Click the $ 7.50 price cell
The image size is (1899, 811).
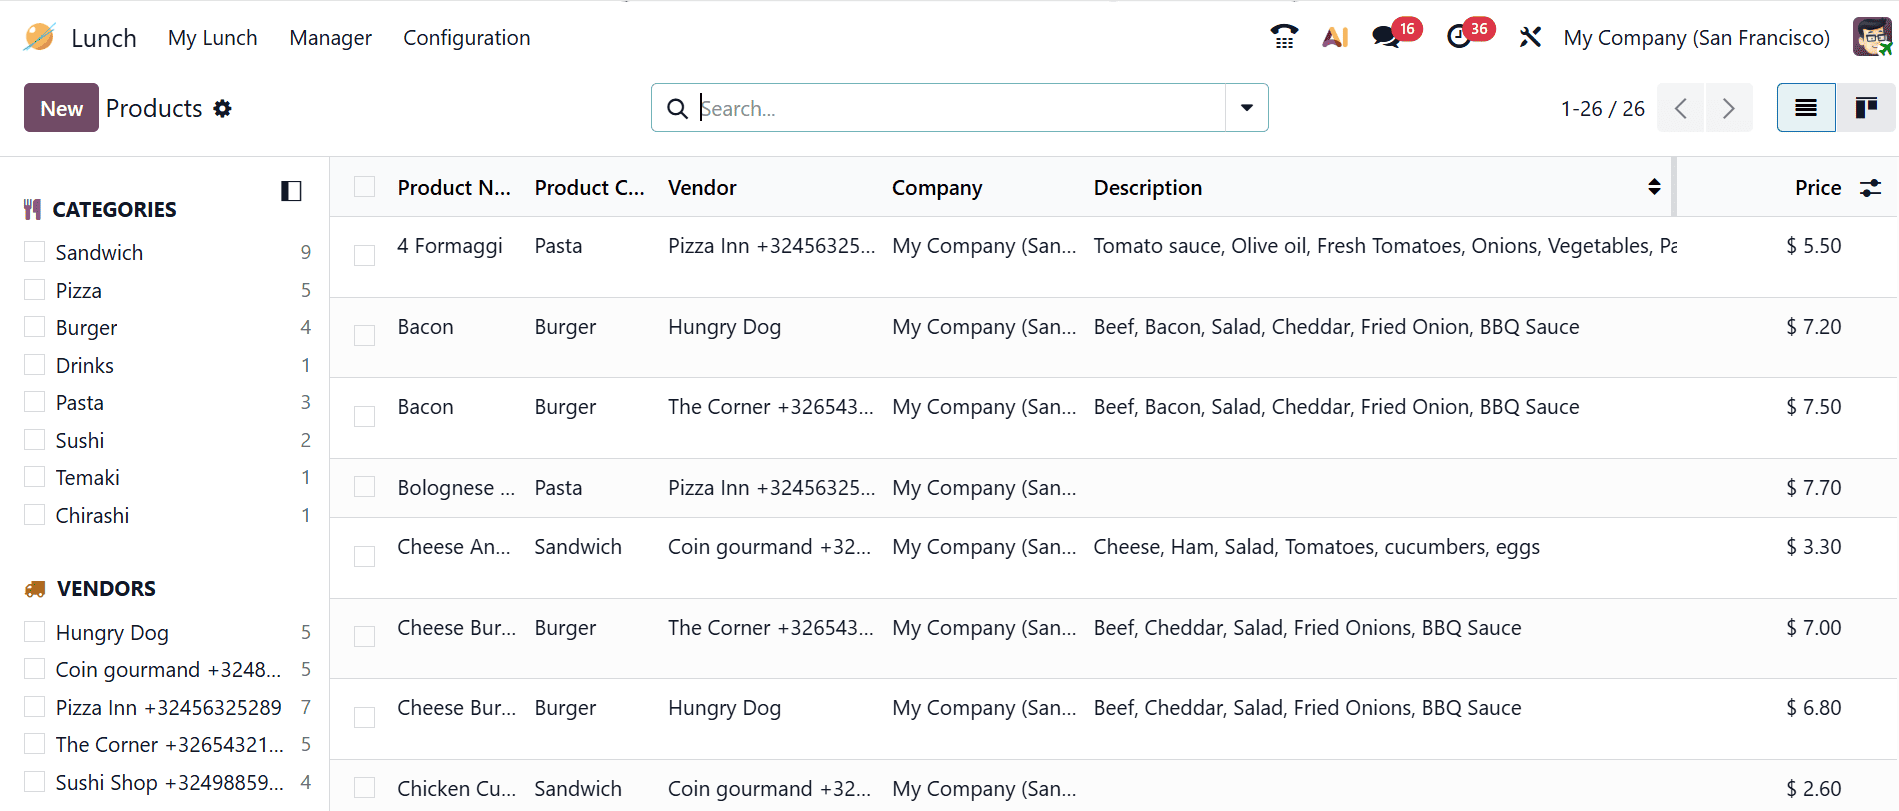pyautogui.click(x=1813, y=407)
